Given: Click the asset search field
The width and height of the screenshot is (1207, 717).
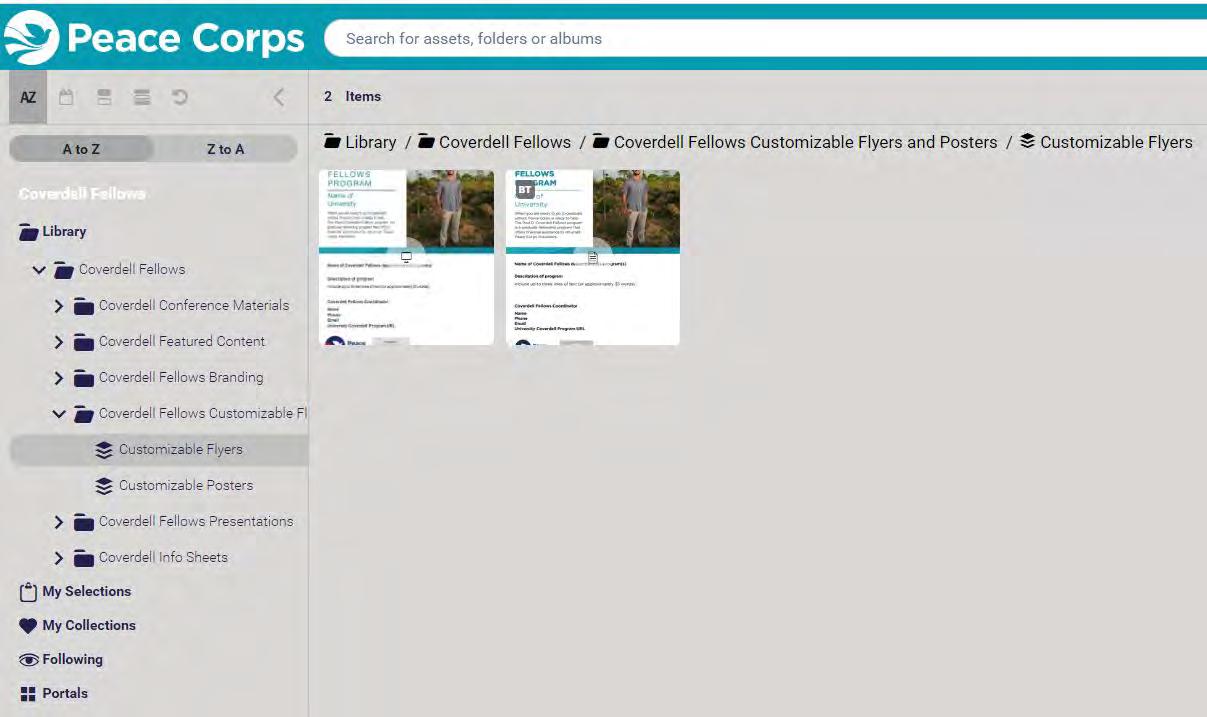Looking at the screenshot, I should click(x=765, y=39).
